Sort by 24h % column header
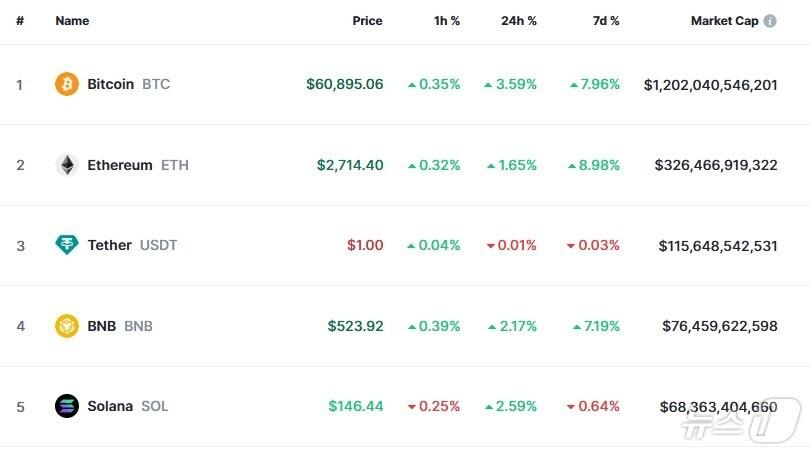811x455 pixels. pyautogui.click(x=519, y=21)
